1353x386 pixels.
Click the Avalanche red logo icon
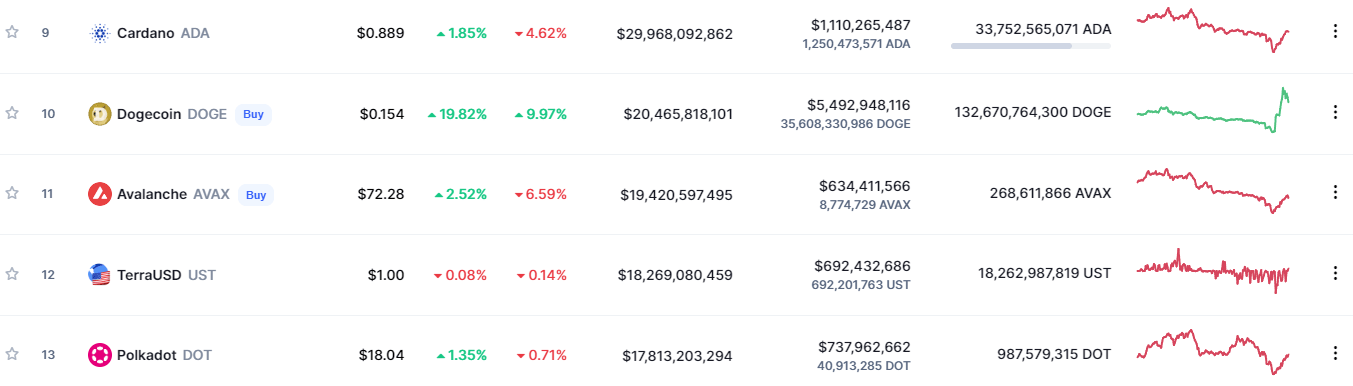(x=99, y=194)
